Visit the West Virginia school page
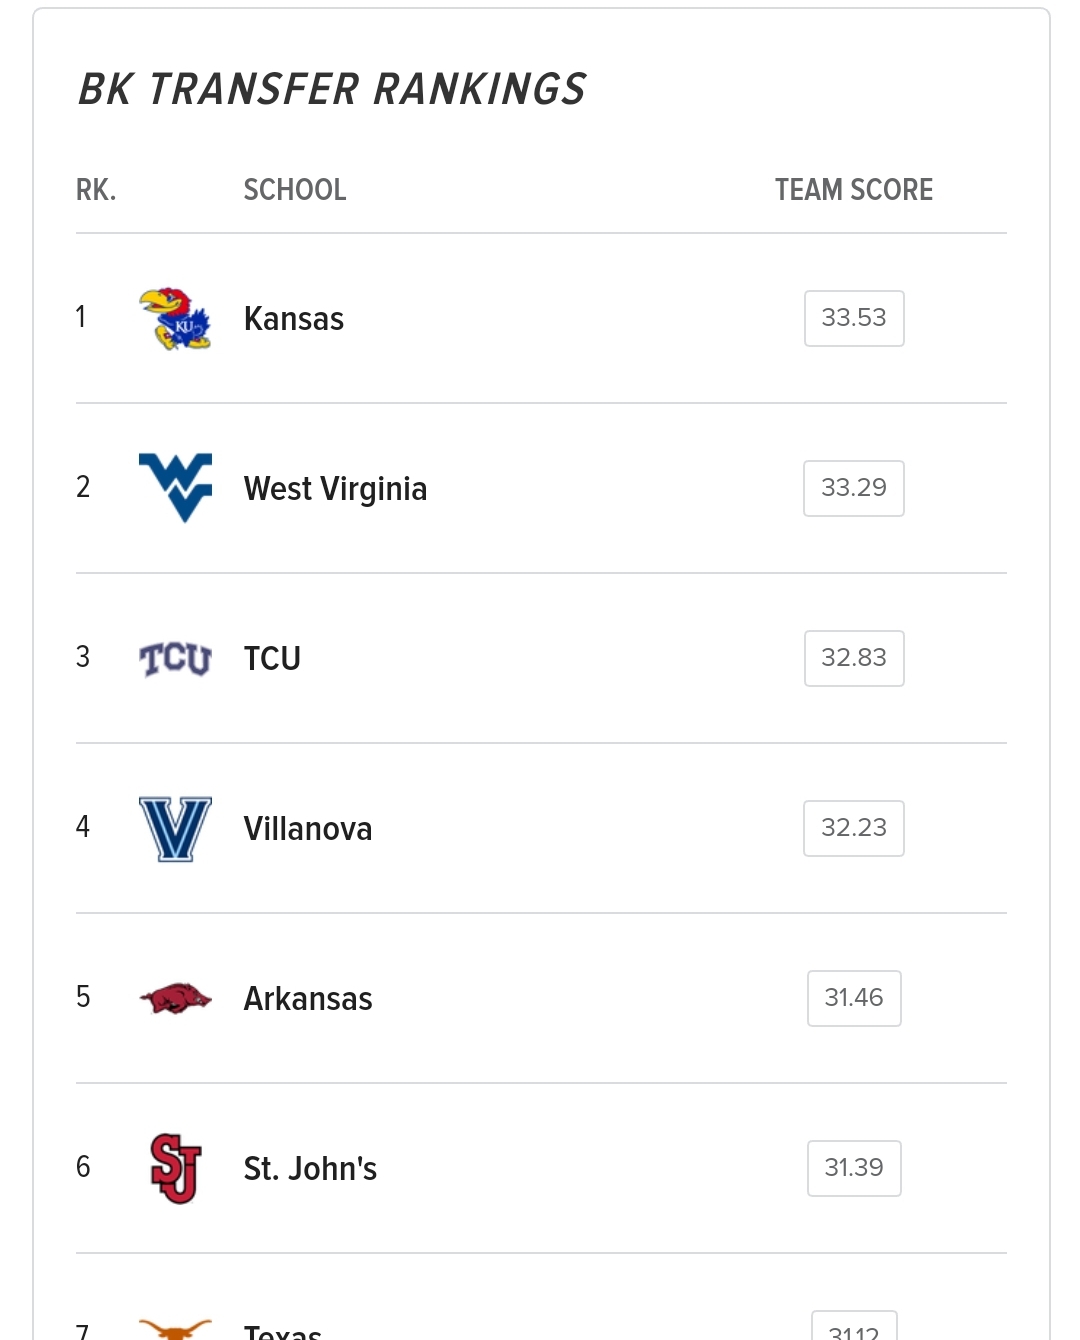 point(335,489)
